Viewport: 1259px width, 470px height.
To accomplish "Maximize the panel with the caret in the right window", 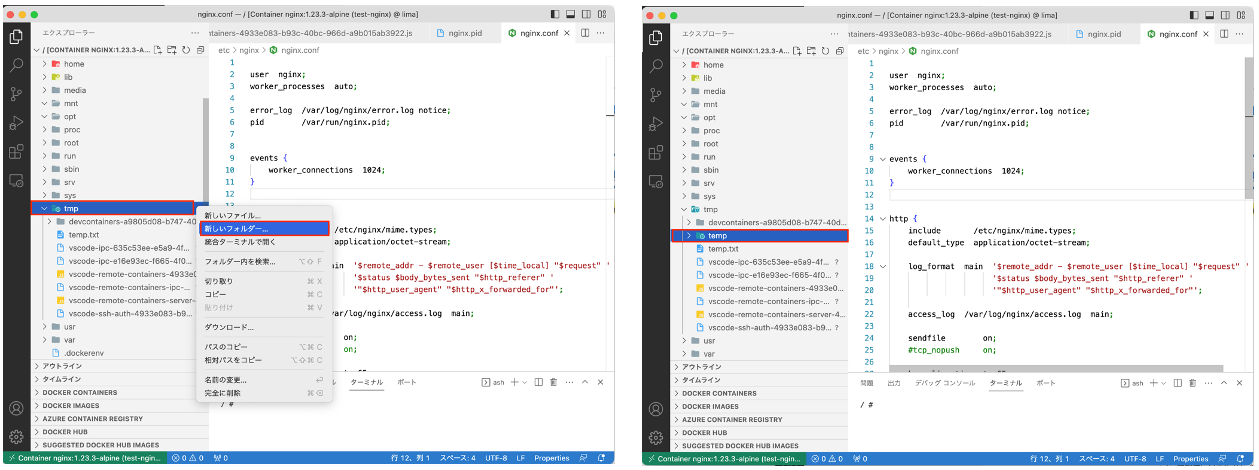I will pos(1225,383).
